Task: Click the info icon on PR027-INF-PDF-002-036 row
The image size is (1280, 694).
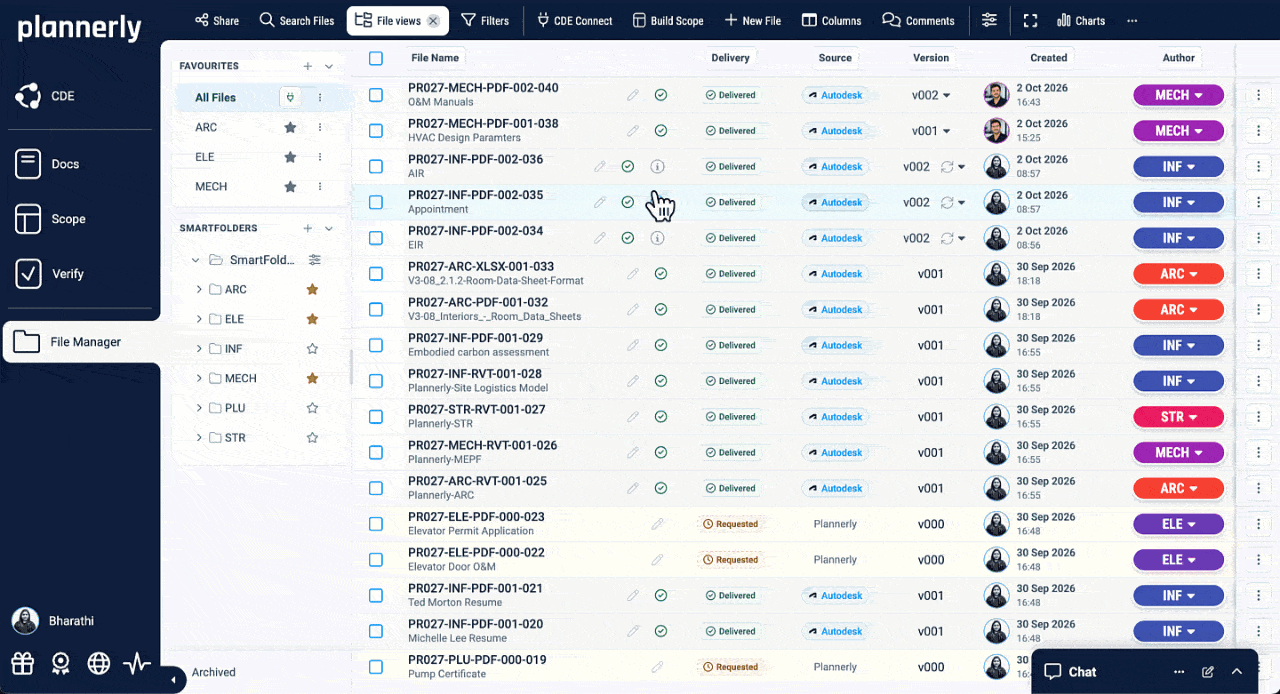Action: coord(657,167)
